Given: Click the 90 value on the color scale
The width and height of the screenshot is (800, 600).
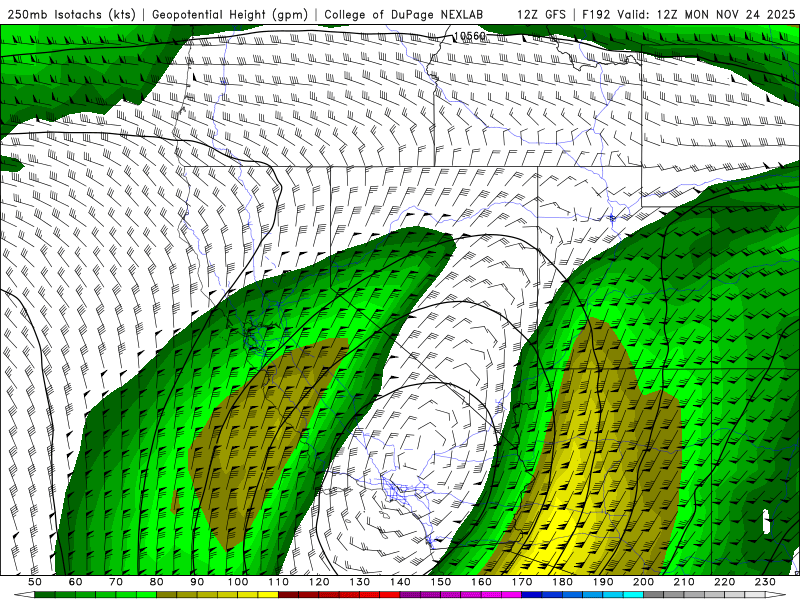Looking at the screenshot, I should coord(197,582).
